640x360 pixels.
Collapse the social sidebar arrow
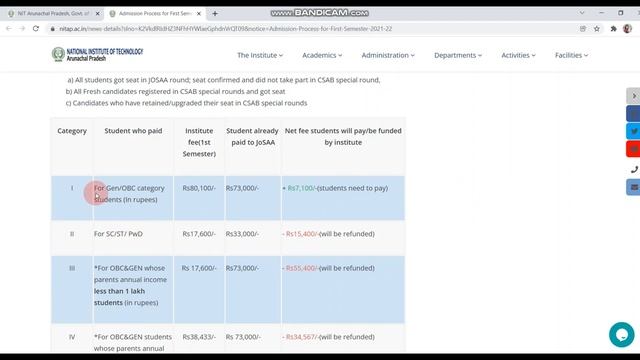tap(633, 96)
